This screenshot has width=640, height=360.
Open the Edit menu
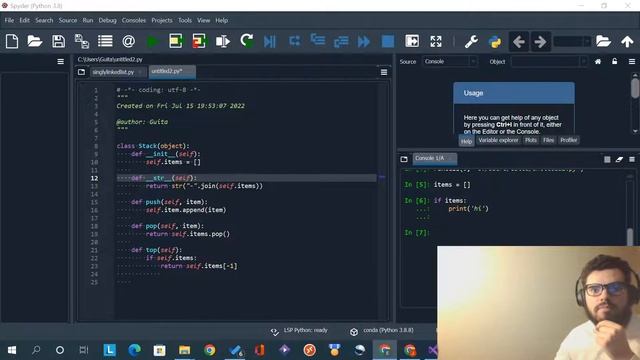(x=24, y=20)
